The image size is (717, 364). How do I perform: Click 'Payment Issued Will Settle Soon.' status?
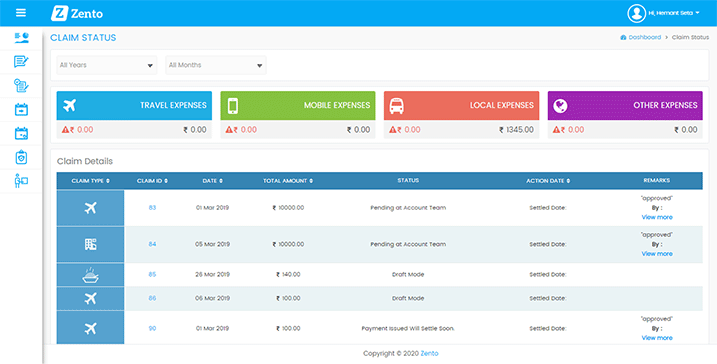pyautogui.click(x=408, y=328)
